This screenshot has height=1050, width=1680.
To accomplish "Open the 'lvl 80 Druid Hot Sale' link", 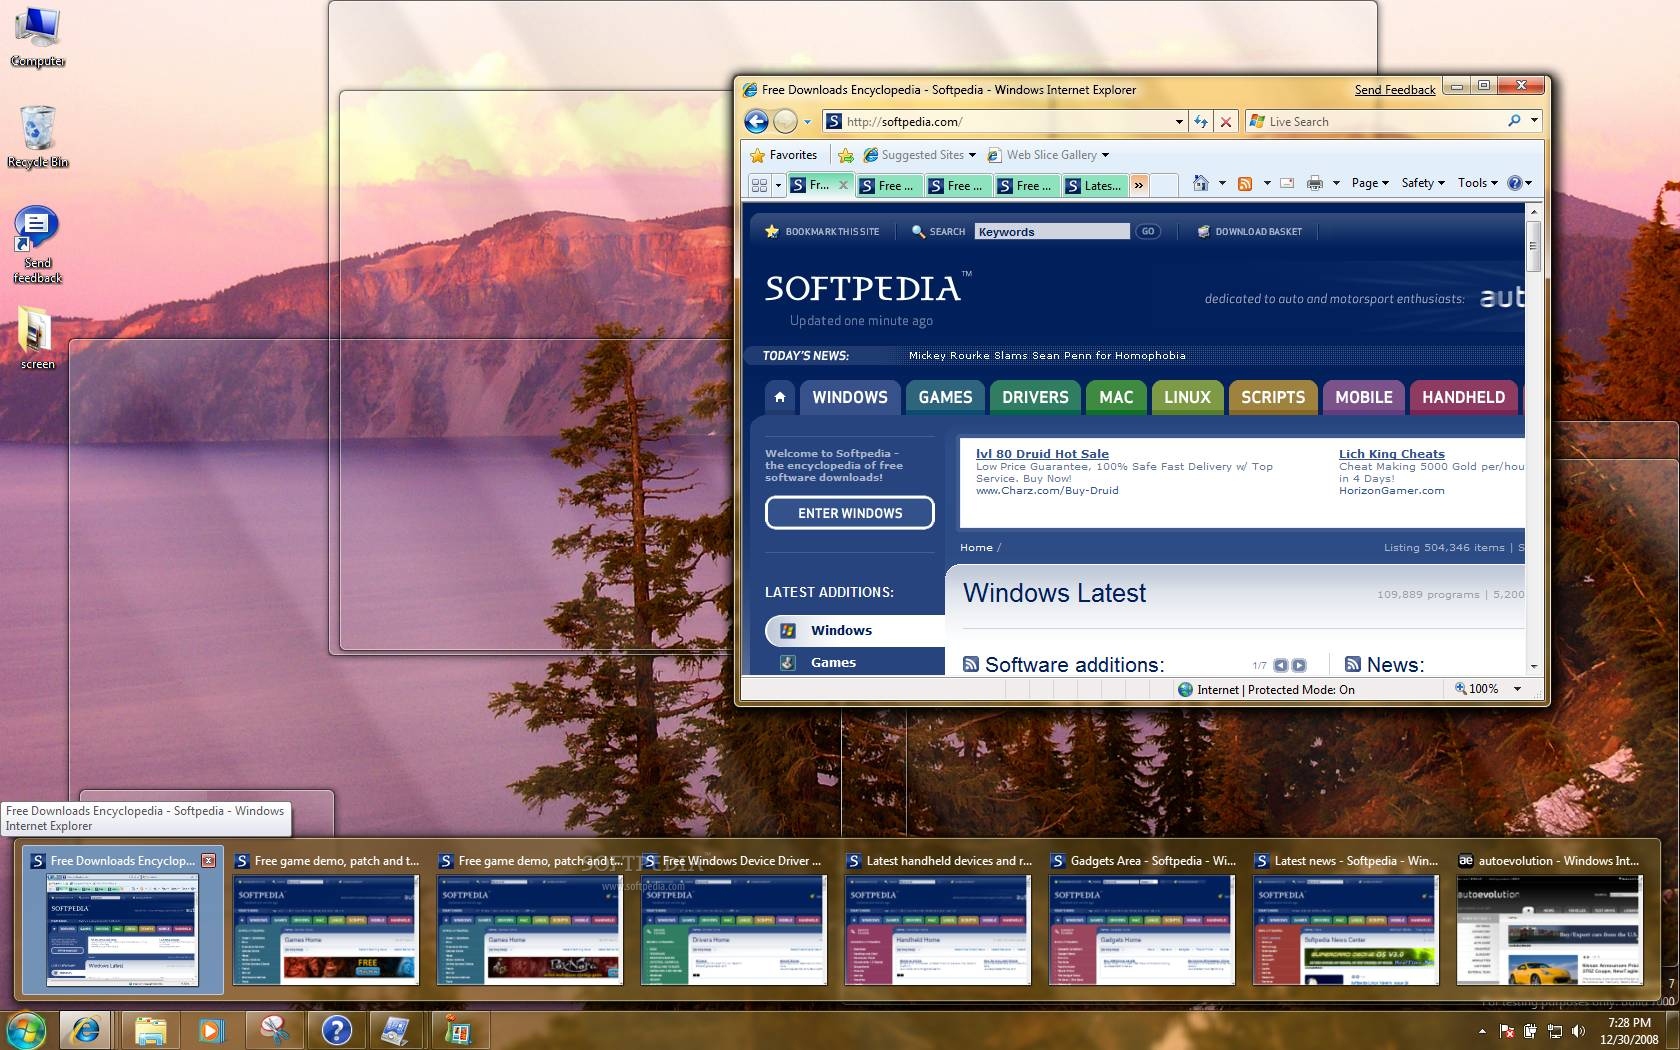I will (1042, 453).
